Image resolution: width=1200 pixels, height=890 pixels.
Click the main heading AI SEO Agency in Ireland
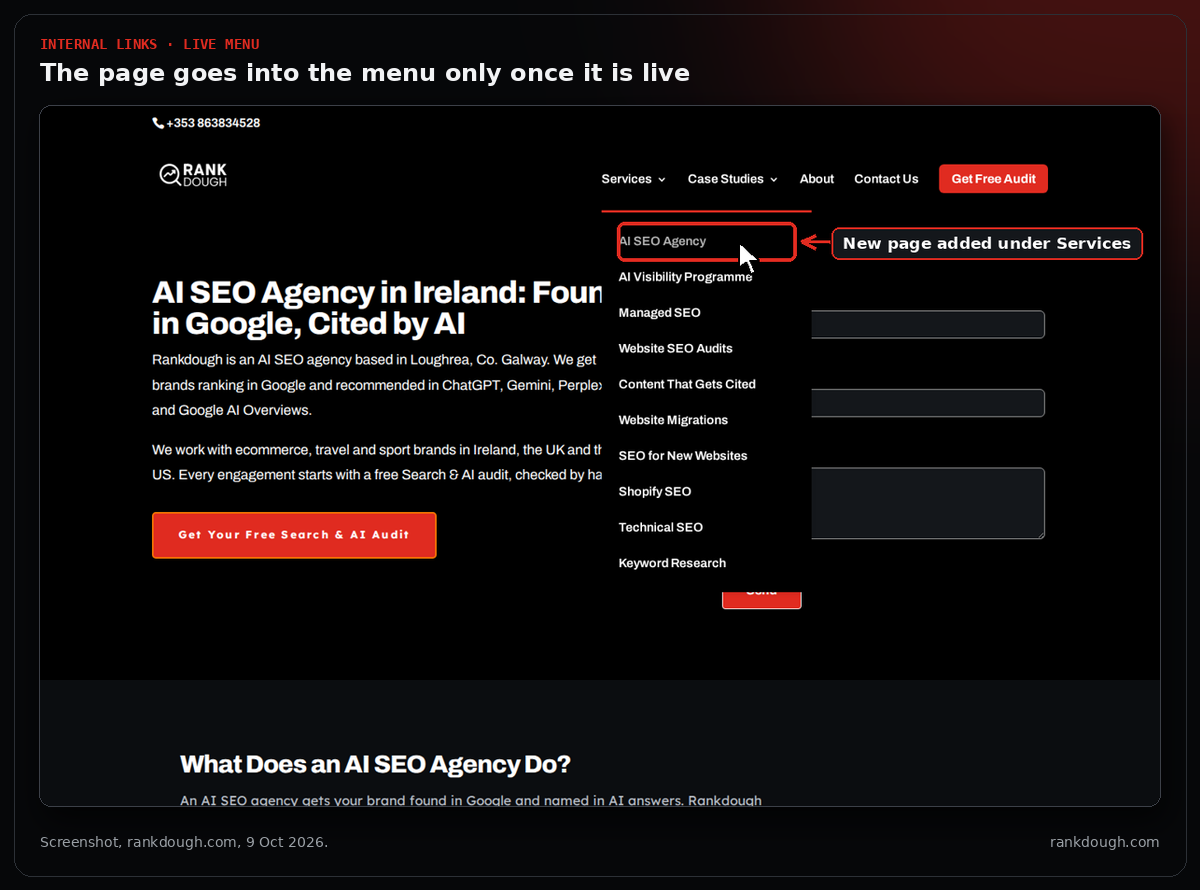coord(378,308)
